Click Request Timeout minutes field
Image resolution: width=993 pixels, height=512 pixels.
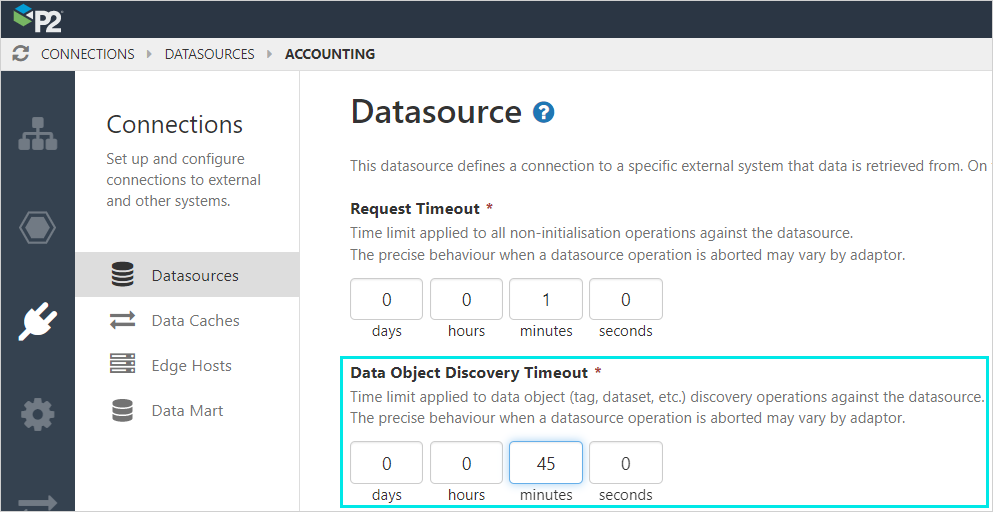click(546, 299)
